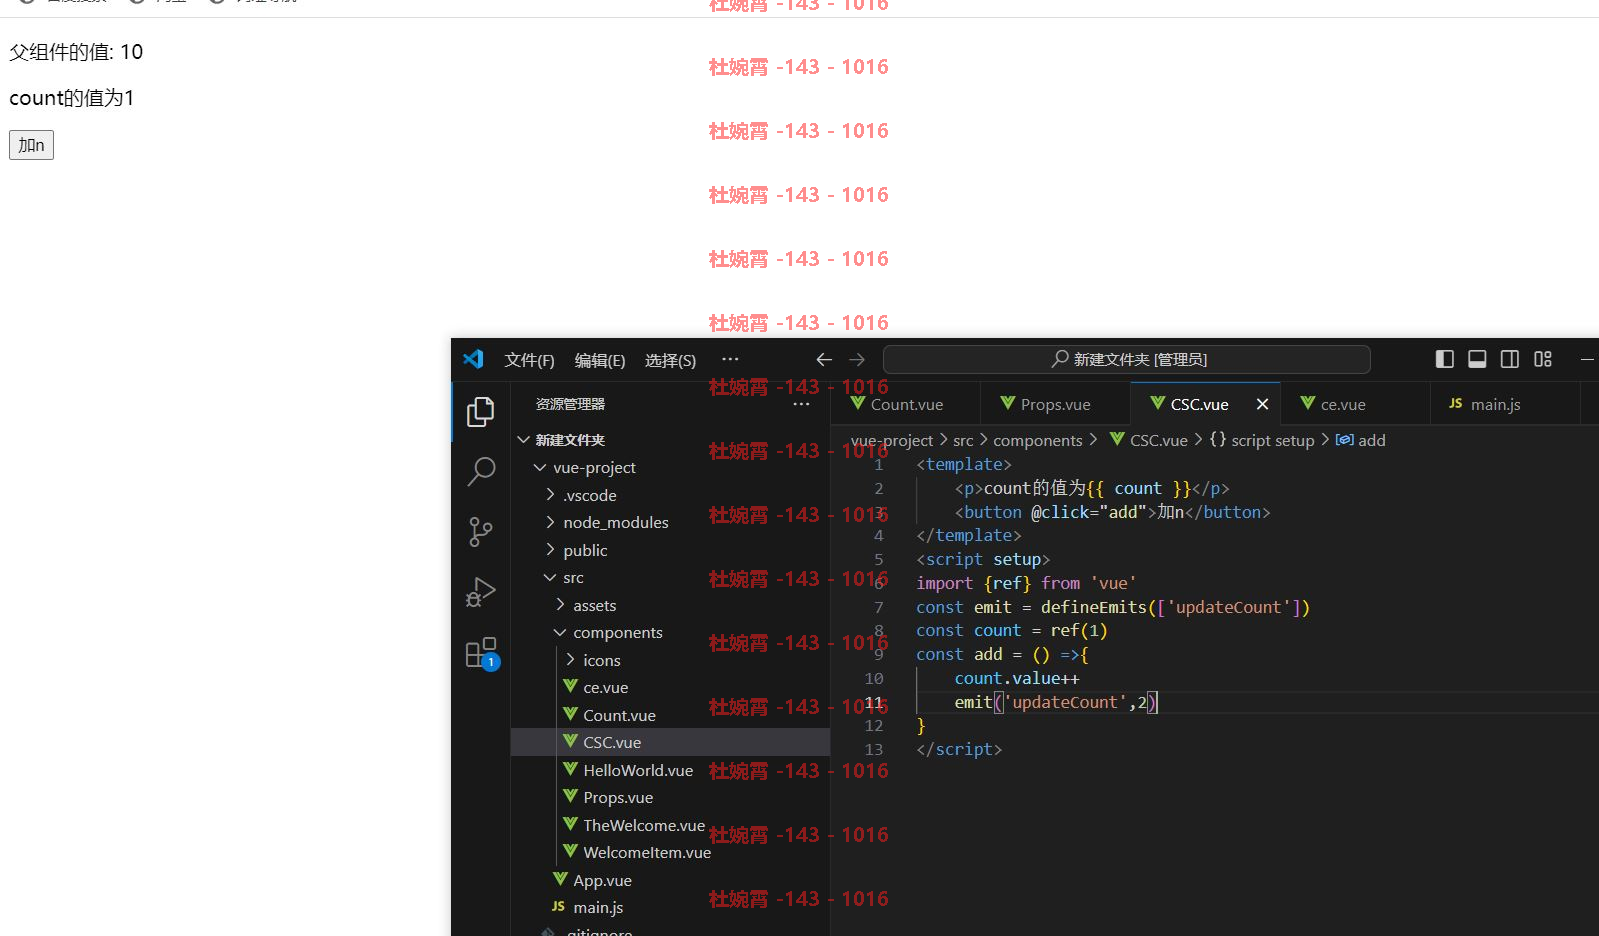Image resolution: width=1599 pixels, height=936 pixels.
Task: Open the Extensions view with badge
Action: [x=481, y=653]
